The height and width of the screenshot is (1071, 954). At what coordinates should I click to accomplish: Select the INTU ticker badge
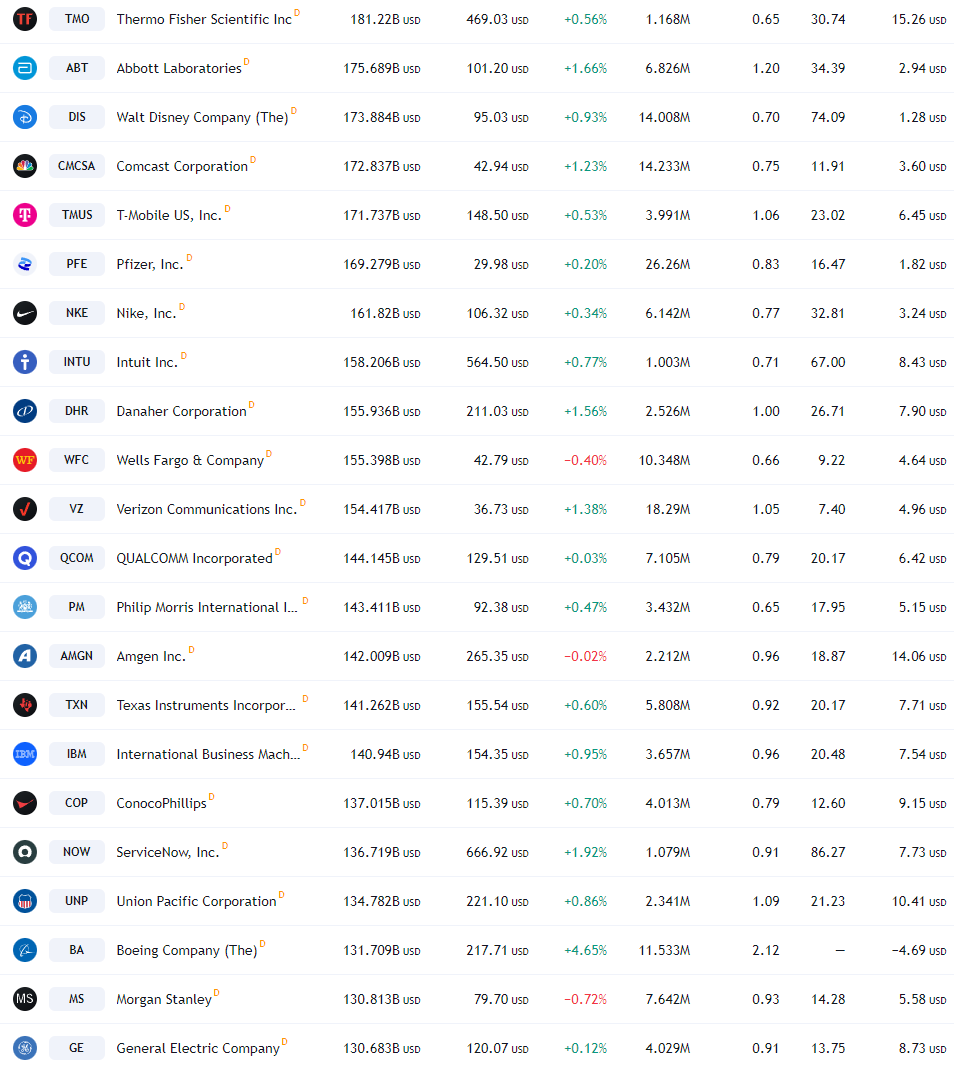76,362
